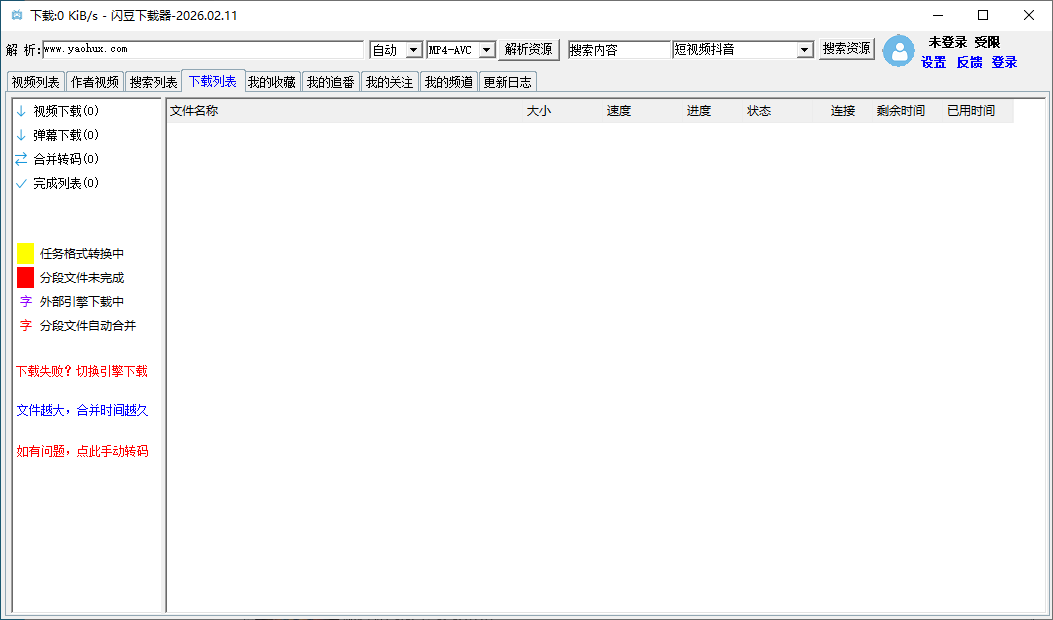This screenshot has height=620, width=1053.
Task: Click the 搜索内容 search input field
Action: (618, 50)
